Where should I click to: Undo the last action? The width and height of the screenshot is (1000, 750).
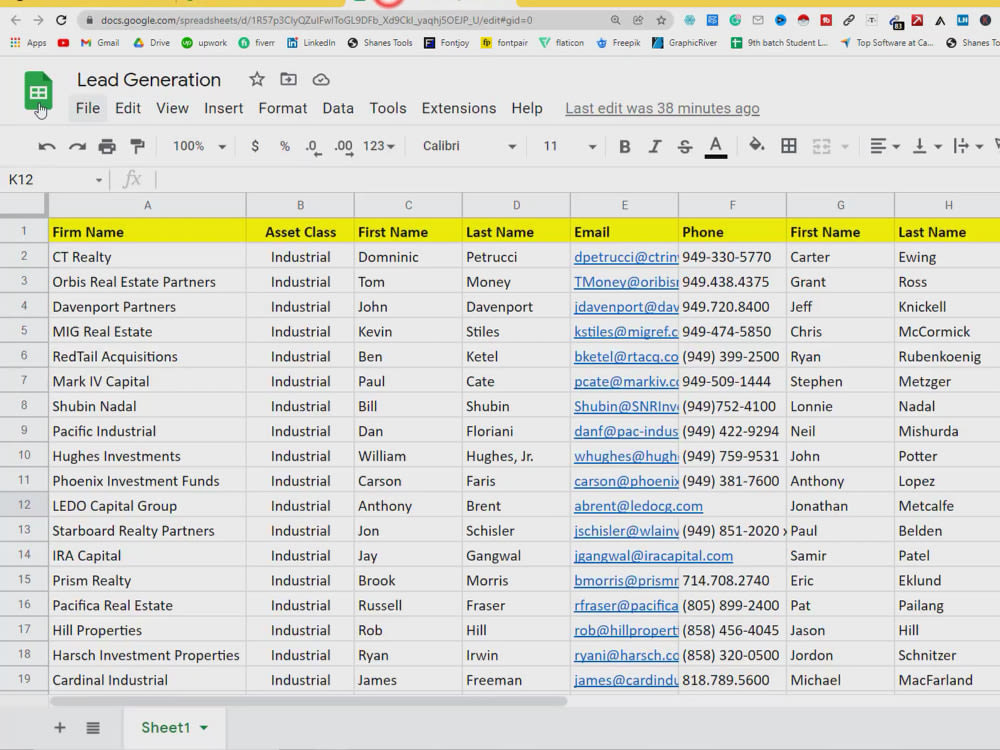pos(47,147)
